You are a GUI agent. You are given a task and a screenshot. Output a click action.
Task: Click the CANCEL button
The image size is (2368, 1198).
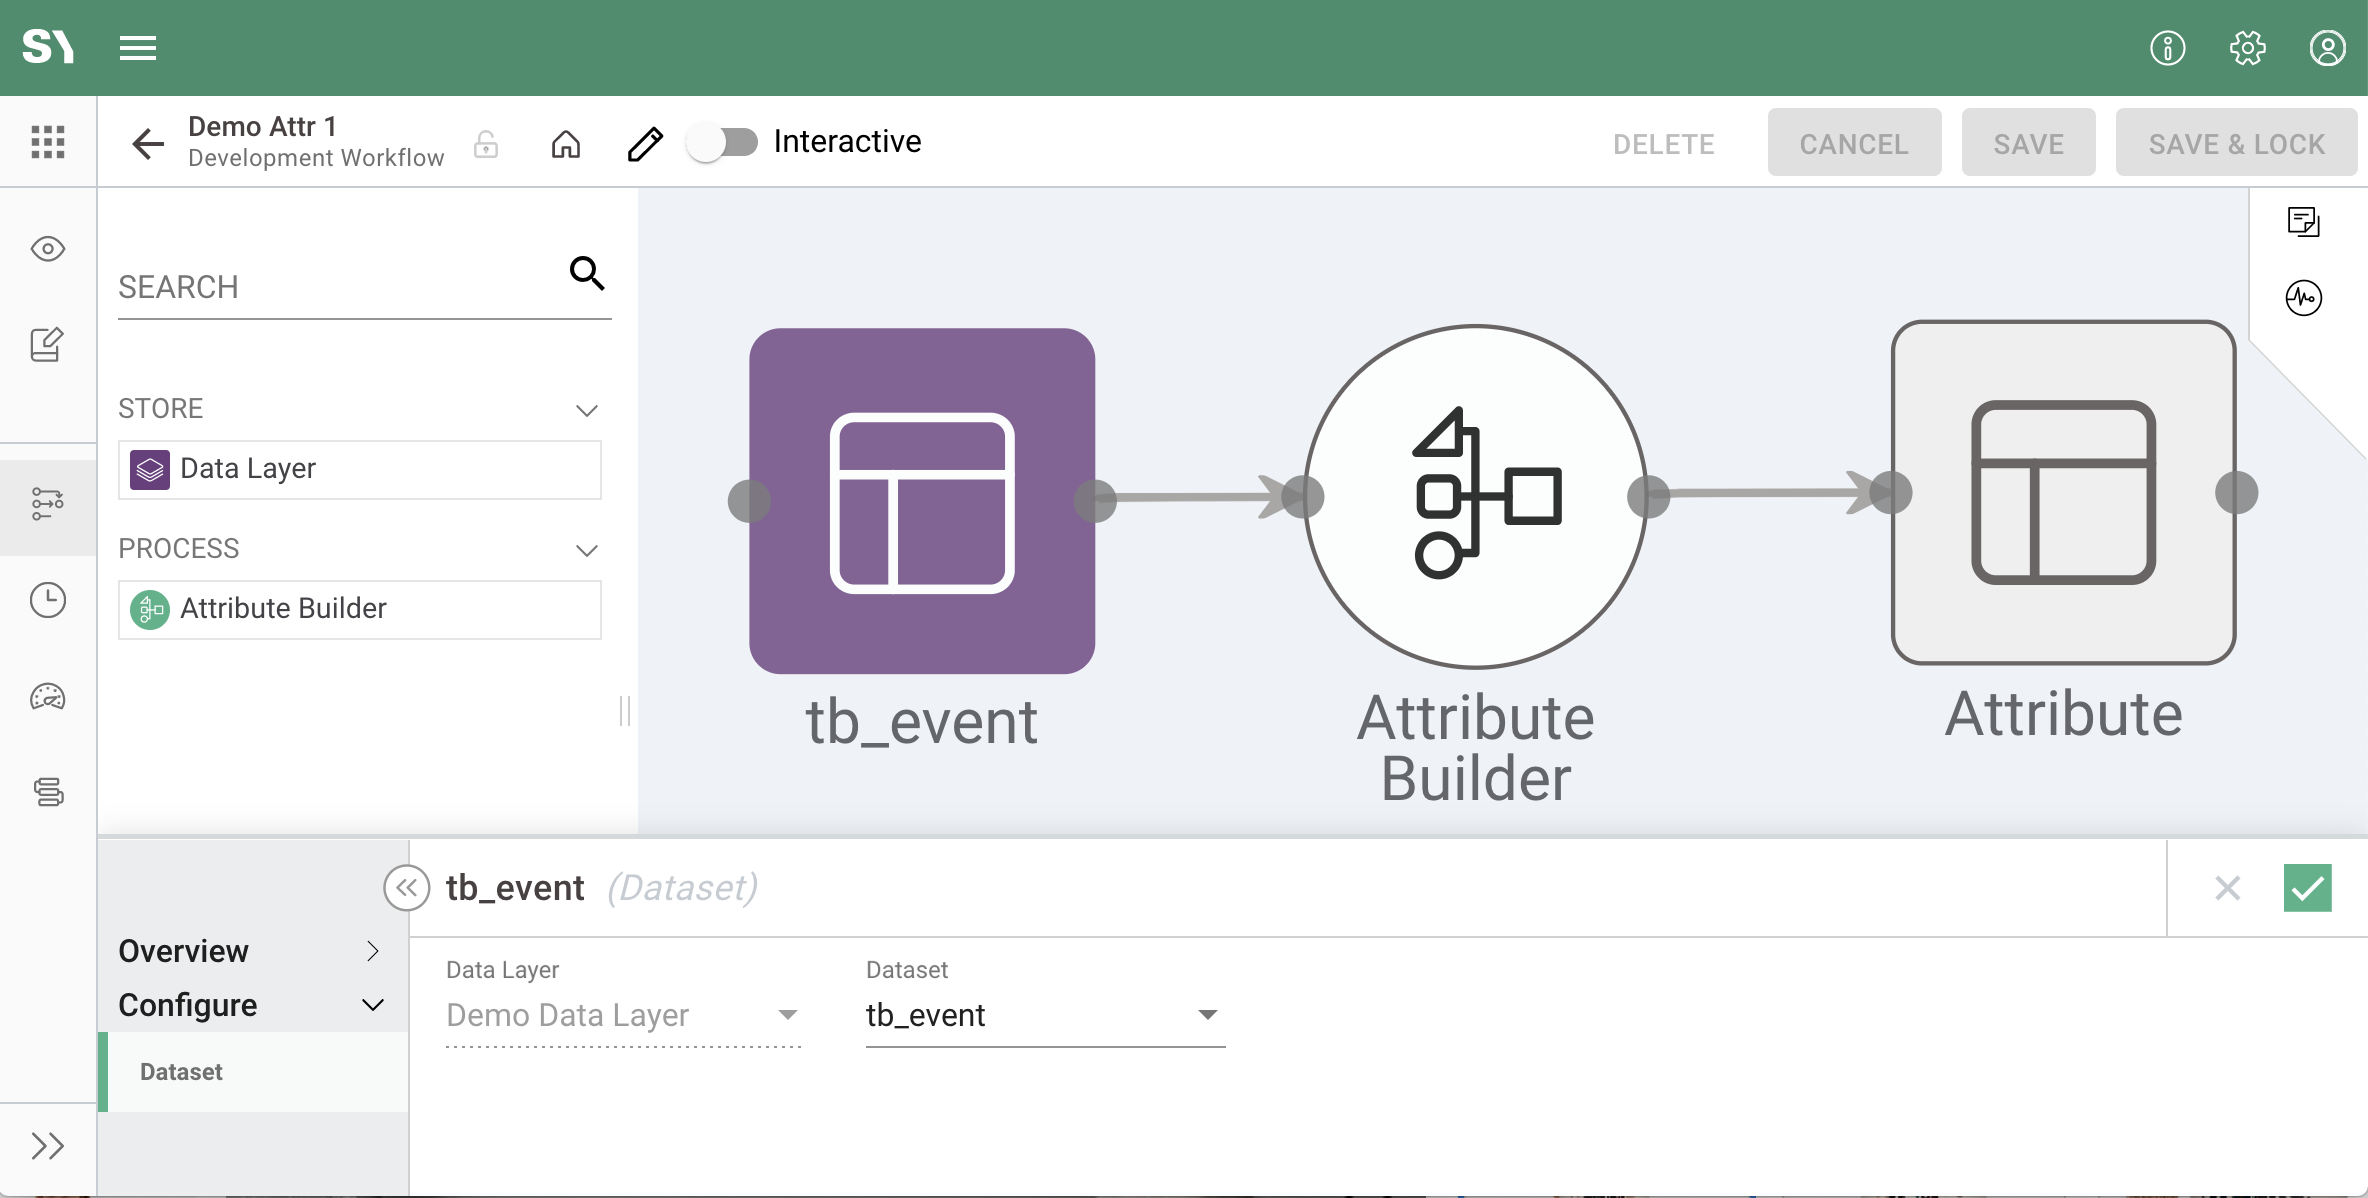coord(1854,144)
